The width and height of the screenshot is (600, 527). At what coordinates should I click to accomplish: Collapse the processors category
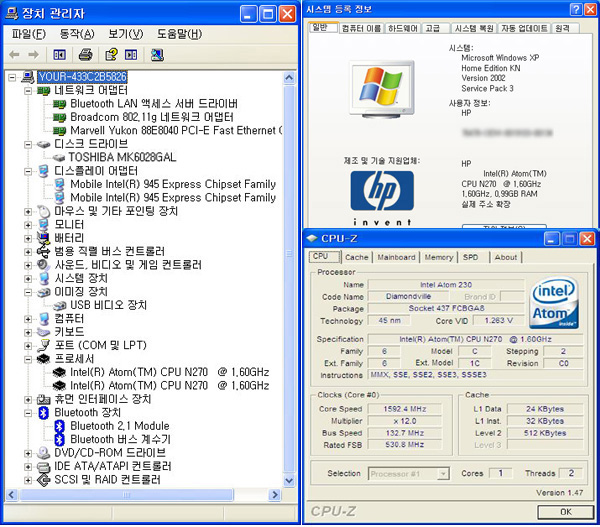[28, 359]
